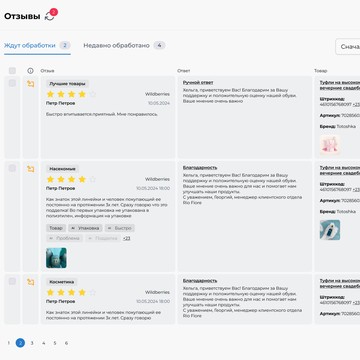
Task: Tick the checkbox for the Косметика review
Action: [x=12, y=281]
